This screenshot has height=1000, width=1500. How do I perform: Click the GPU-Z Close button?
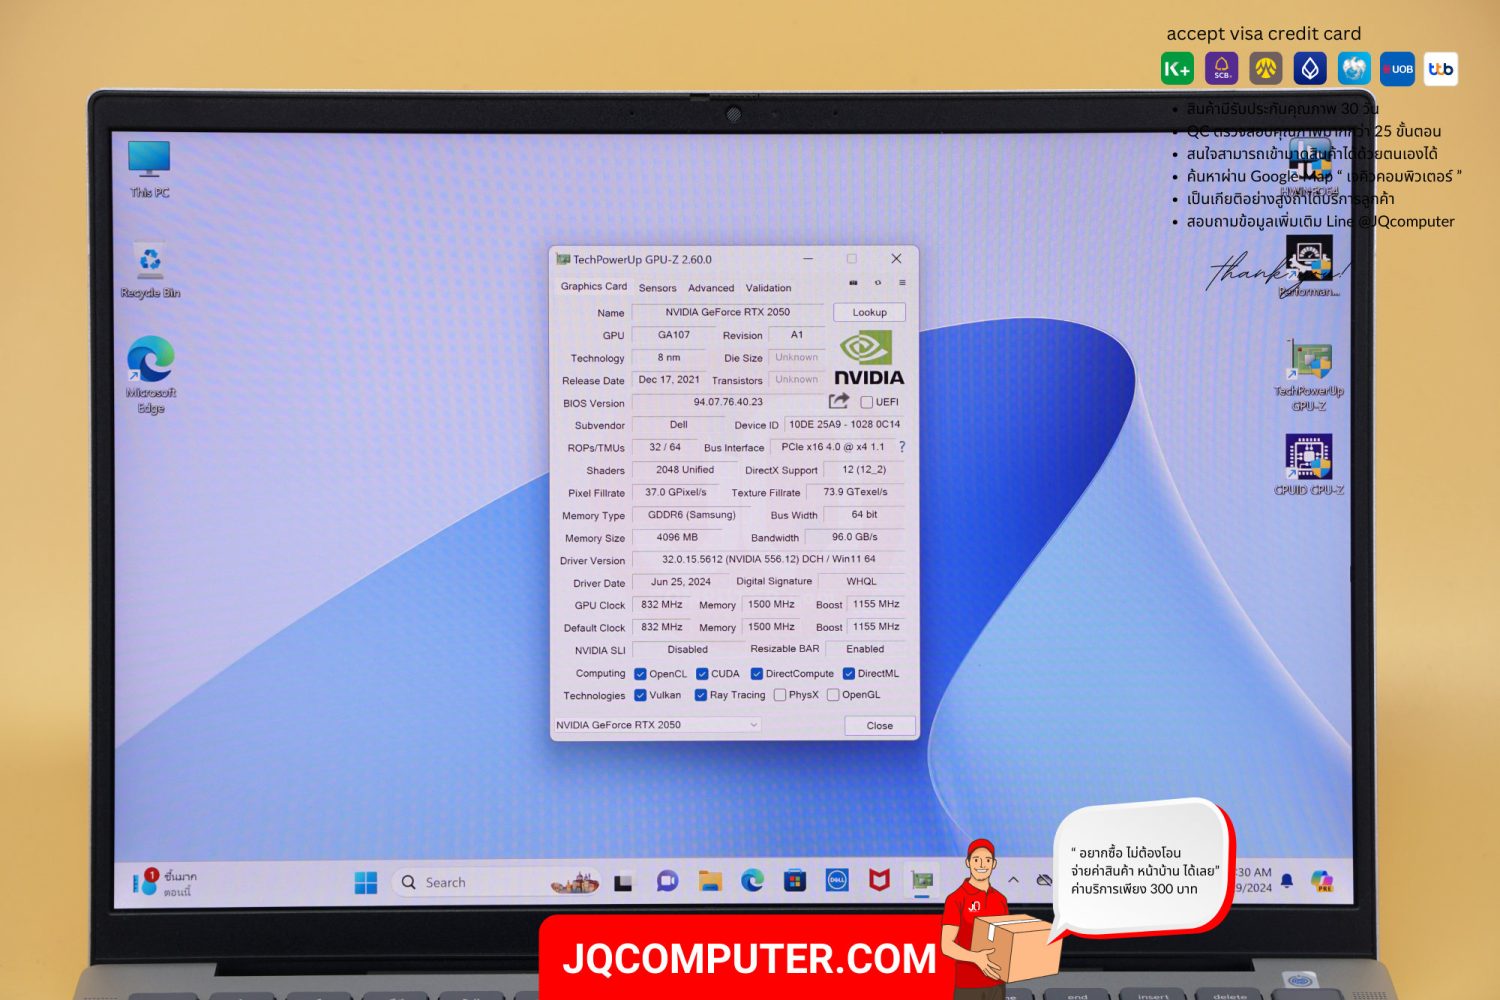(x=880, y=726)
